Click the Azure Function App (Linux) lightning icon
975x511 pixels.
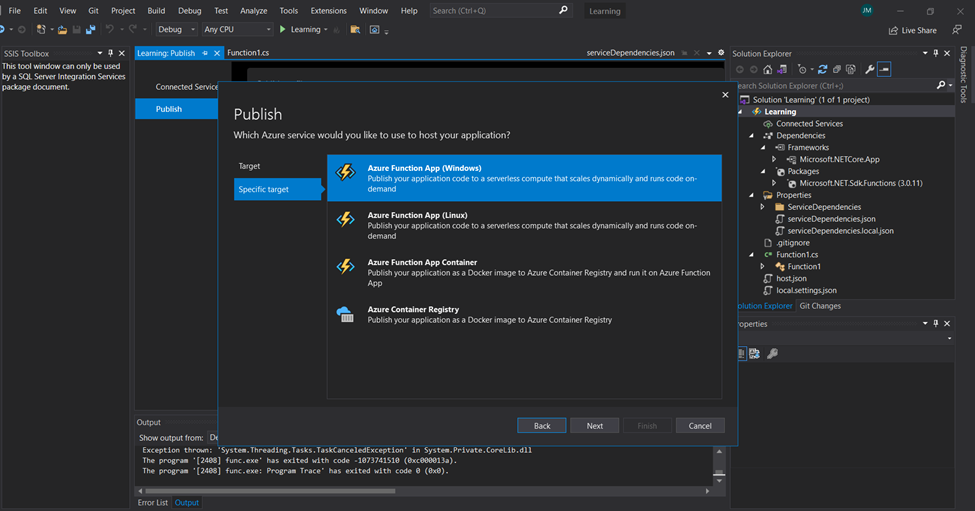click(346, 219)
